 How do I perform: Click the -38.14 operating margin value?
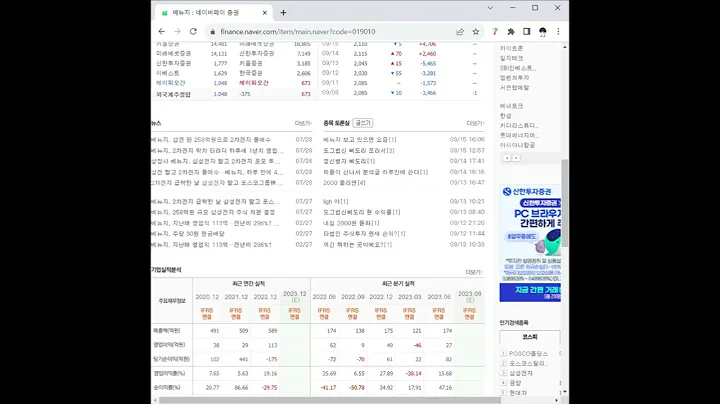click(x=413, y=374)
